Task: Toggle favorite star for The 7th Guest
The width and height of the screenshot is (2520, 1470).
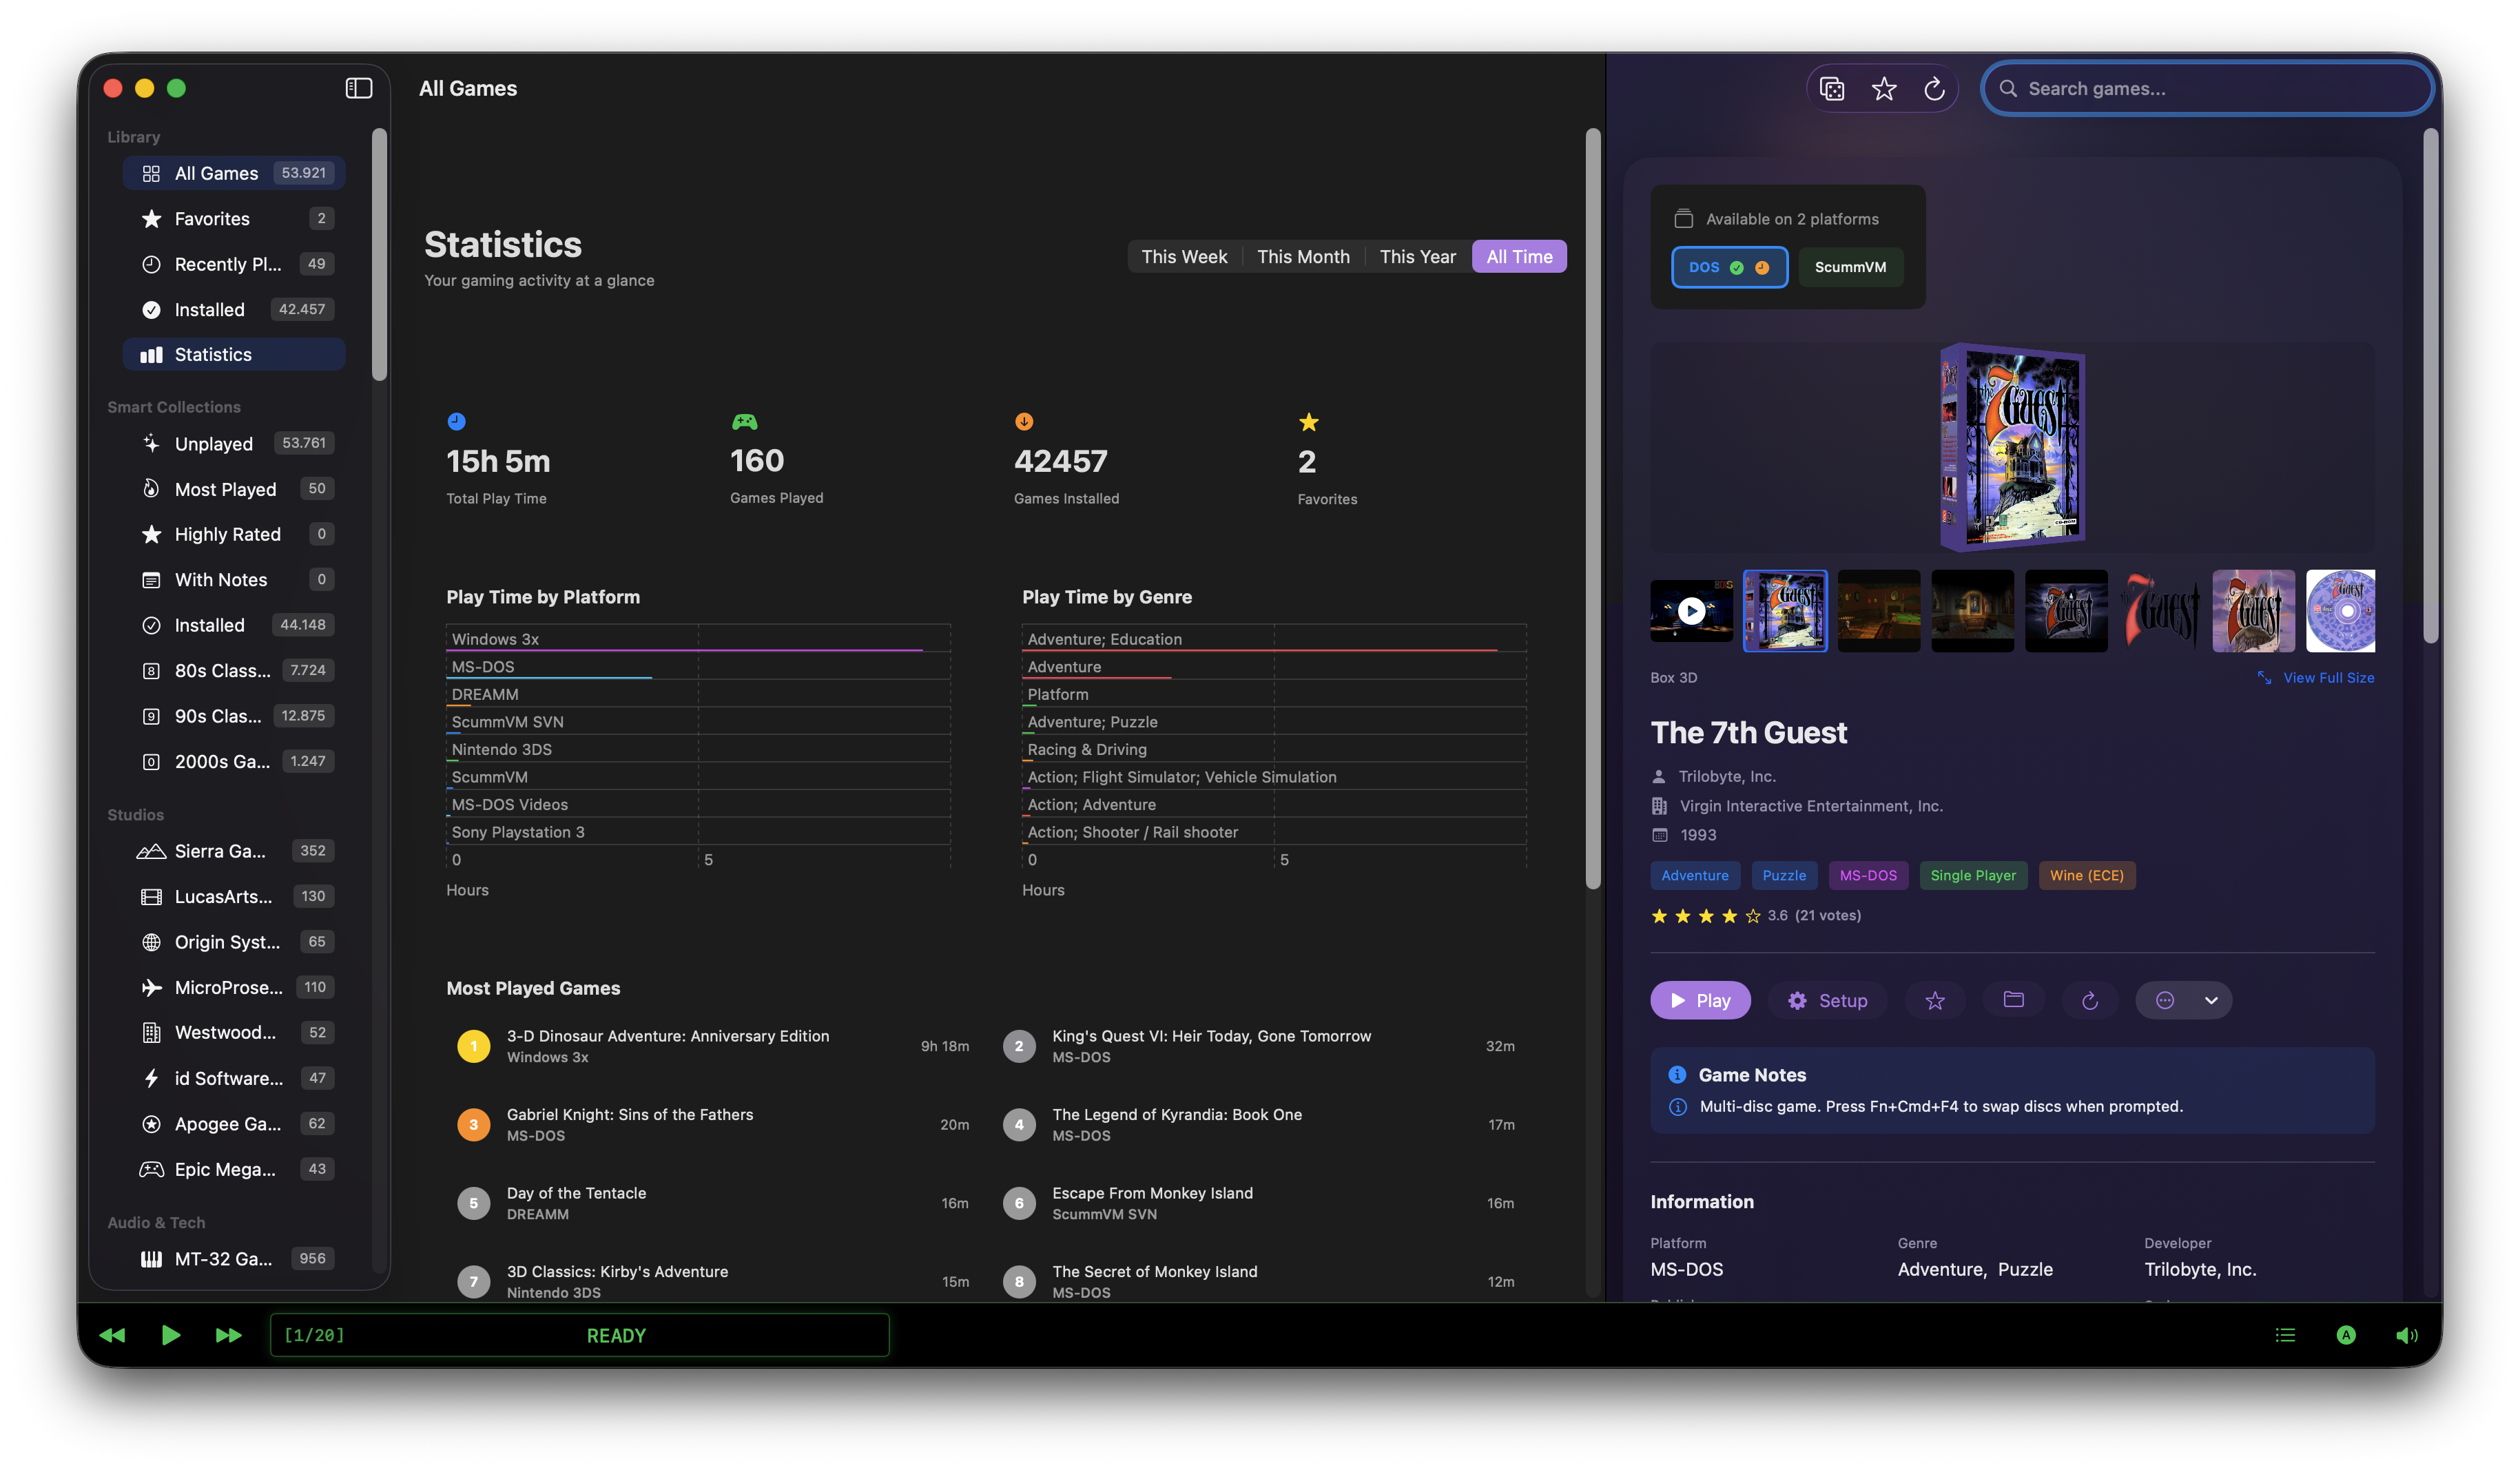Action: click(1935, 1000)
